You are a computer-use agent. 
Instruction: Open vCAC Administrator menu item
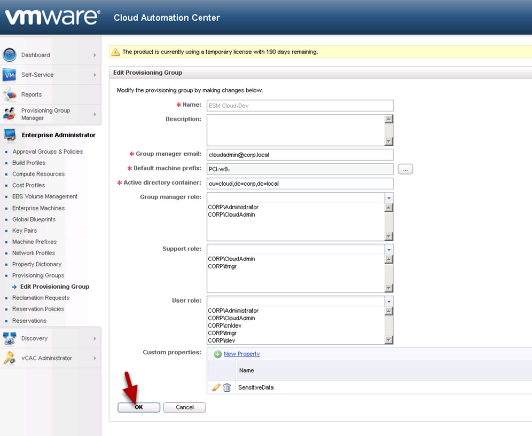pyautogui.click(x=46, y=358)
